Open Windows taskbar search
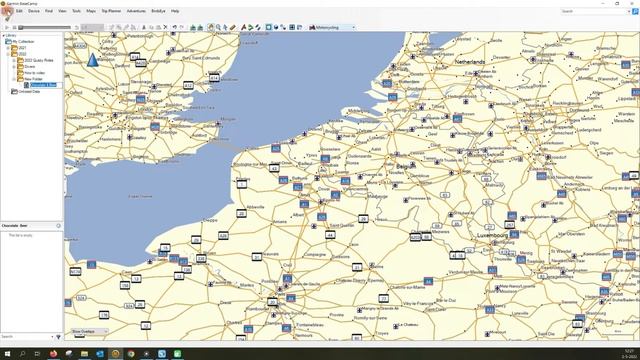Screen dimensions: 640x360 pos(22,354)
